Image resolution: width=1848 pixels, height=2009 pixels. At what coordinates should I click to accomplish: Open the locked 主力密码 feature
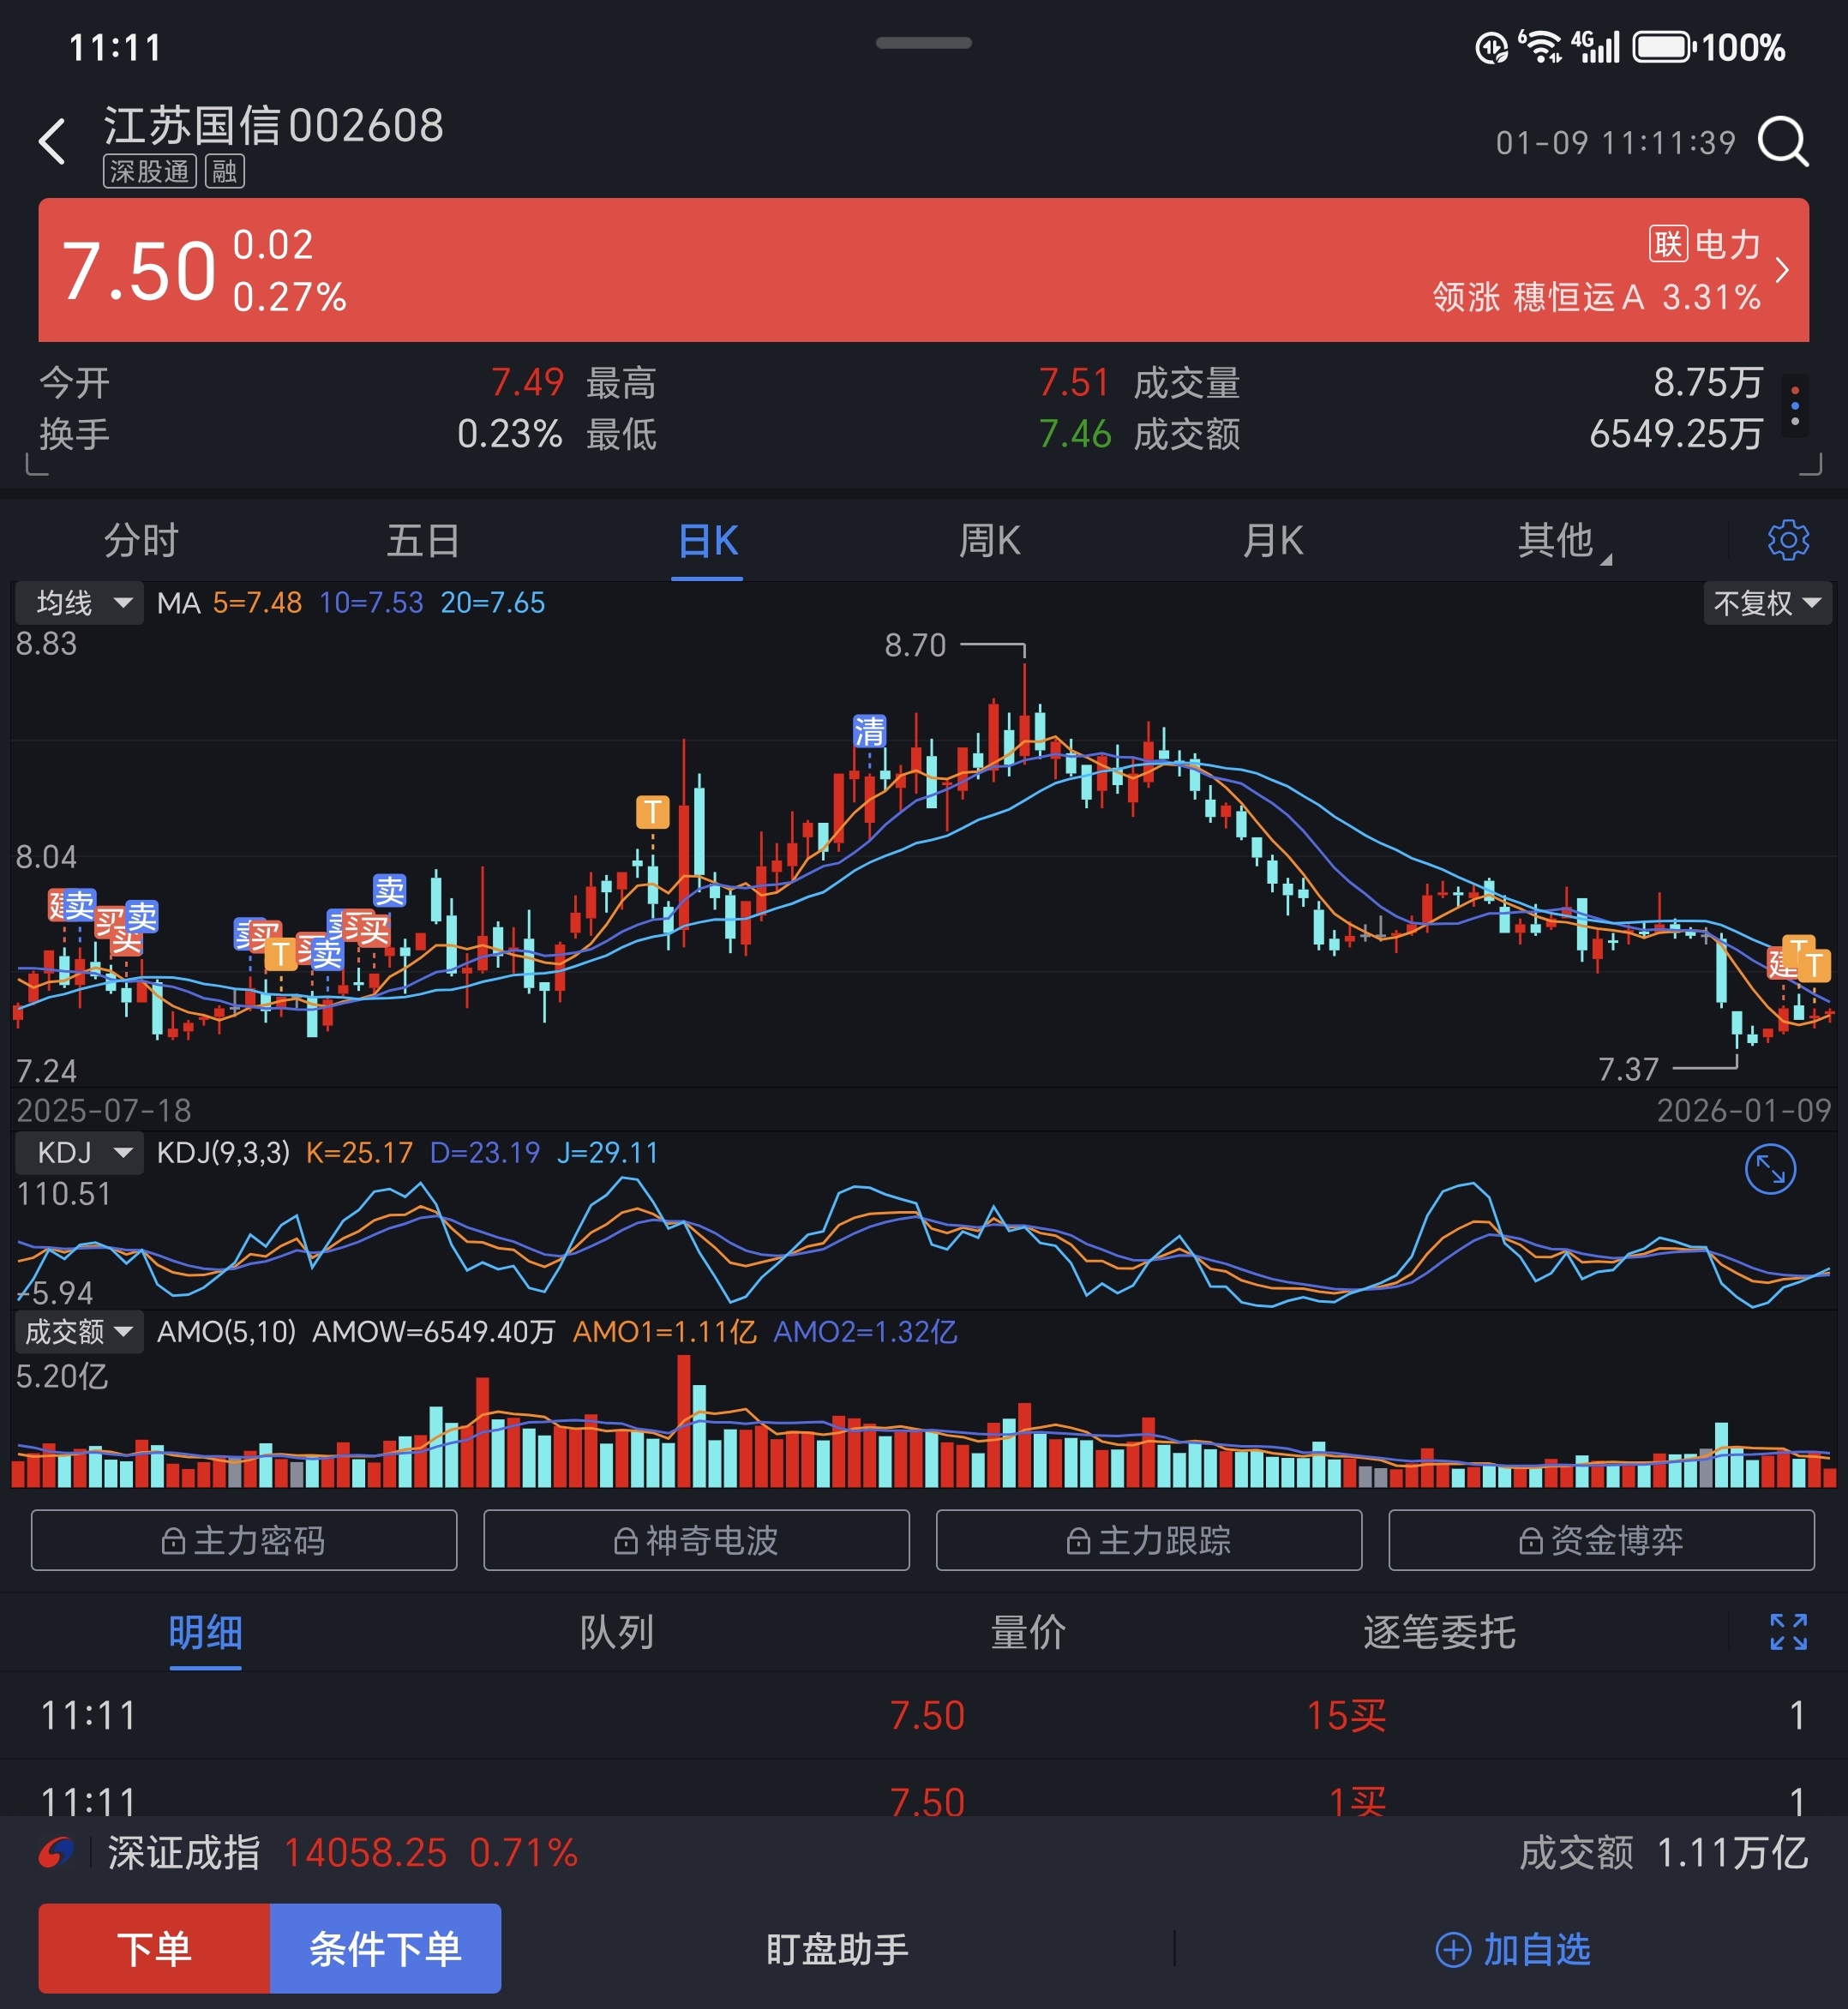(x=244, y=1540)
